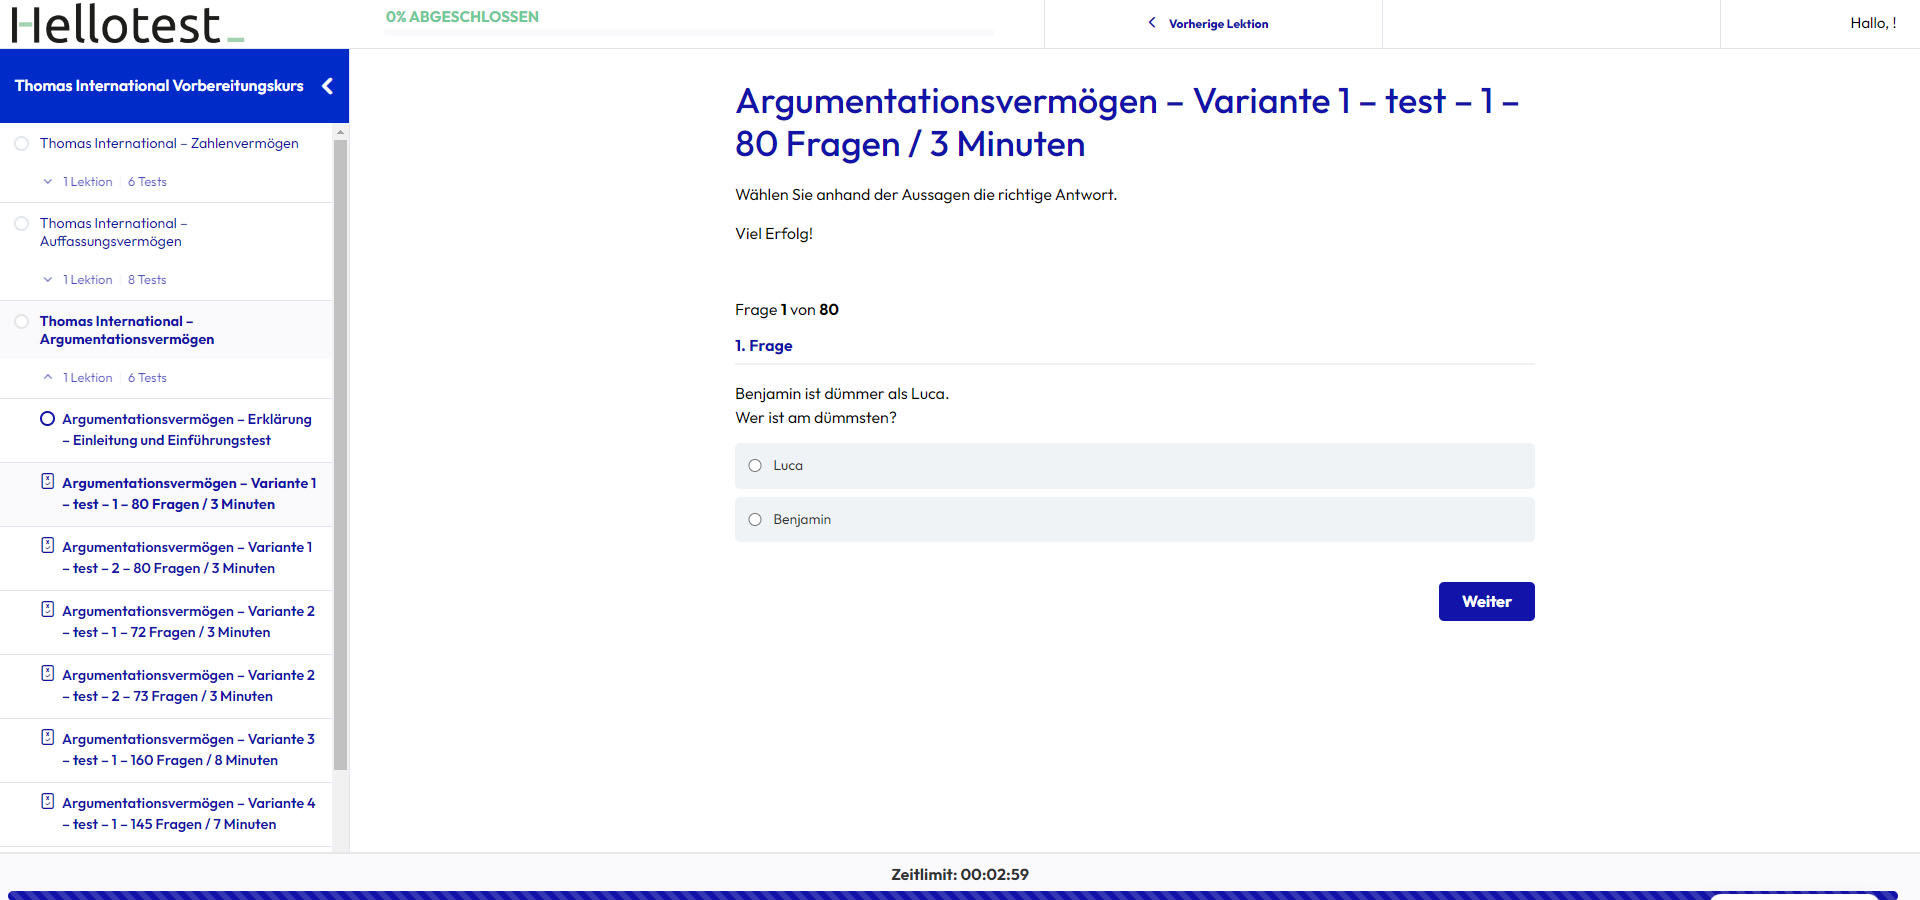Image resolution: width=1920 pixels, height=900 pixels.
Task: Open Variante 2 test 1 – 72 Fragen
Action: (188, 622)
